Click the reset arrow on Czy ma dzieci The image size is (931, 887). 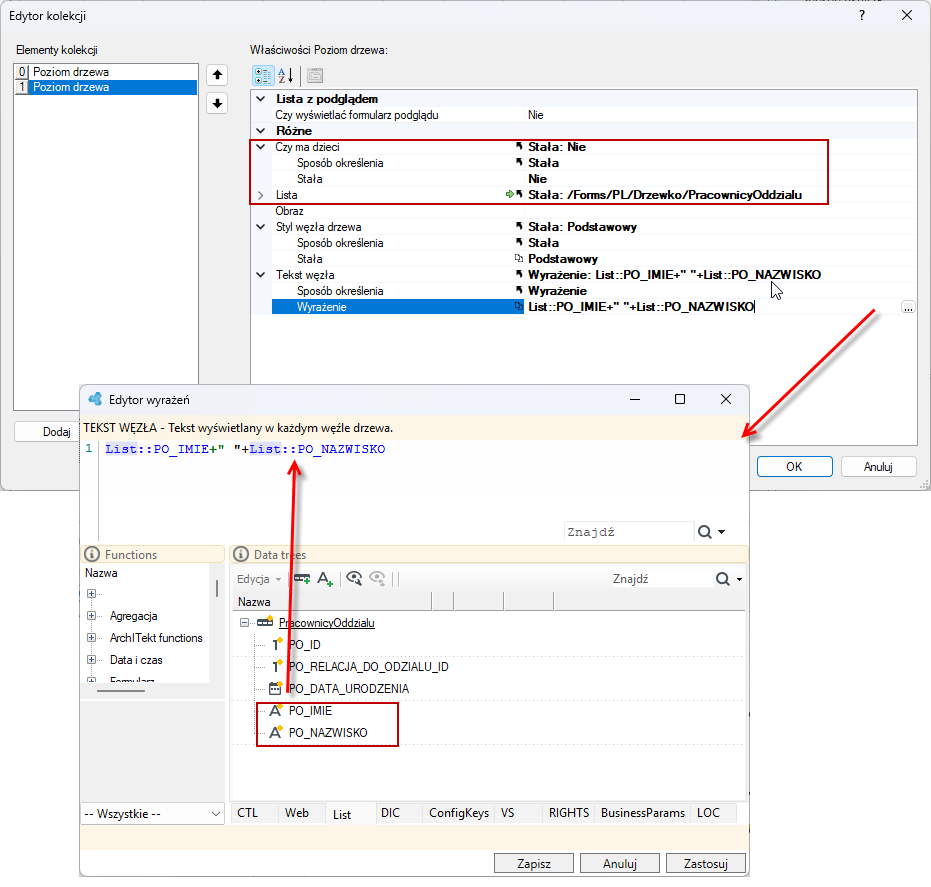(519, 147)
